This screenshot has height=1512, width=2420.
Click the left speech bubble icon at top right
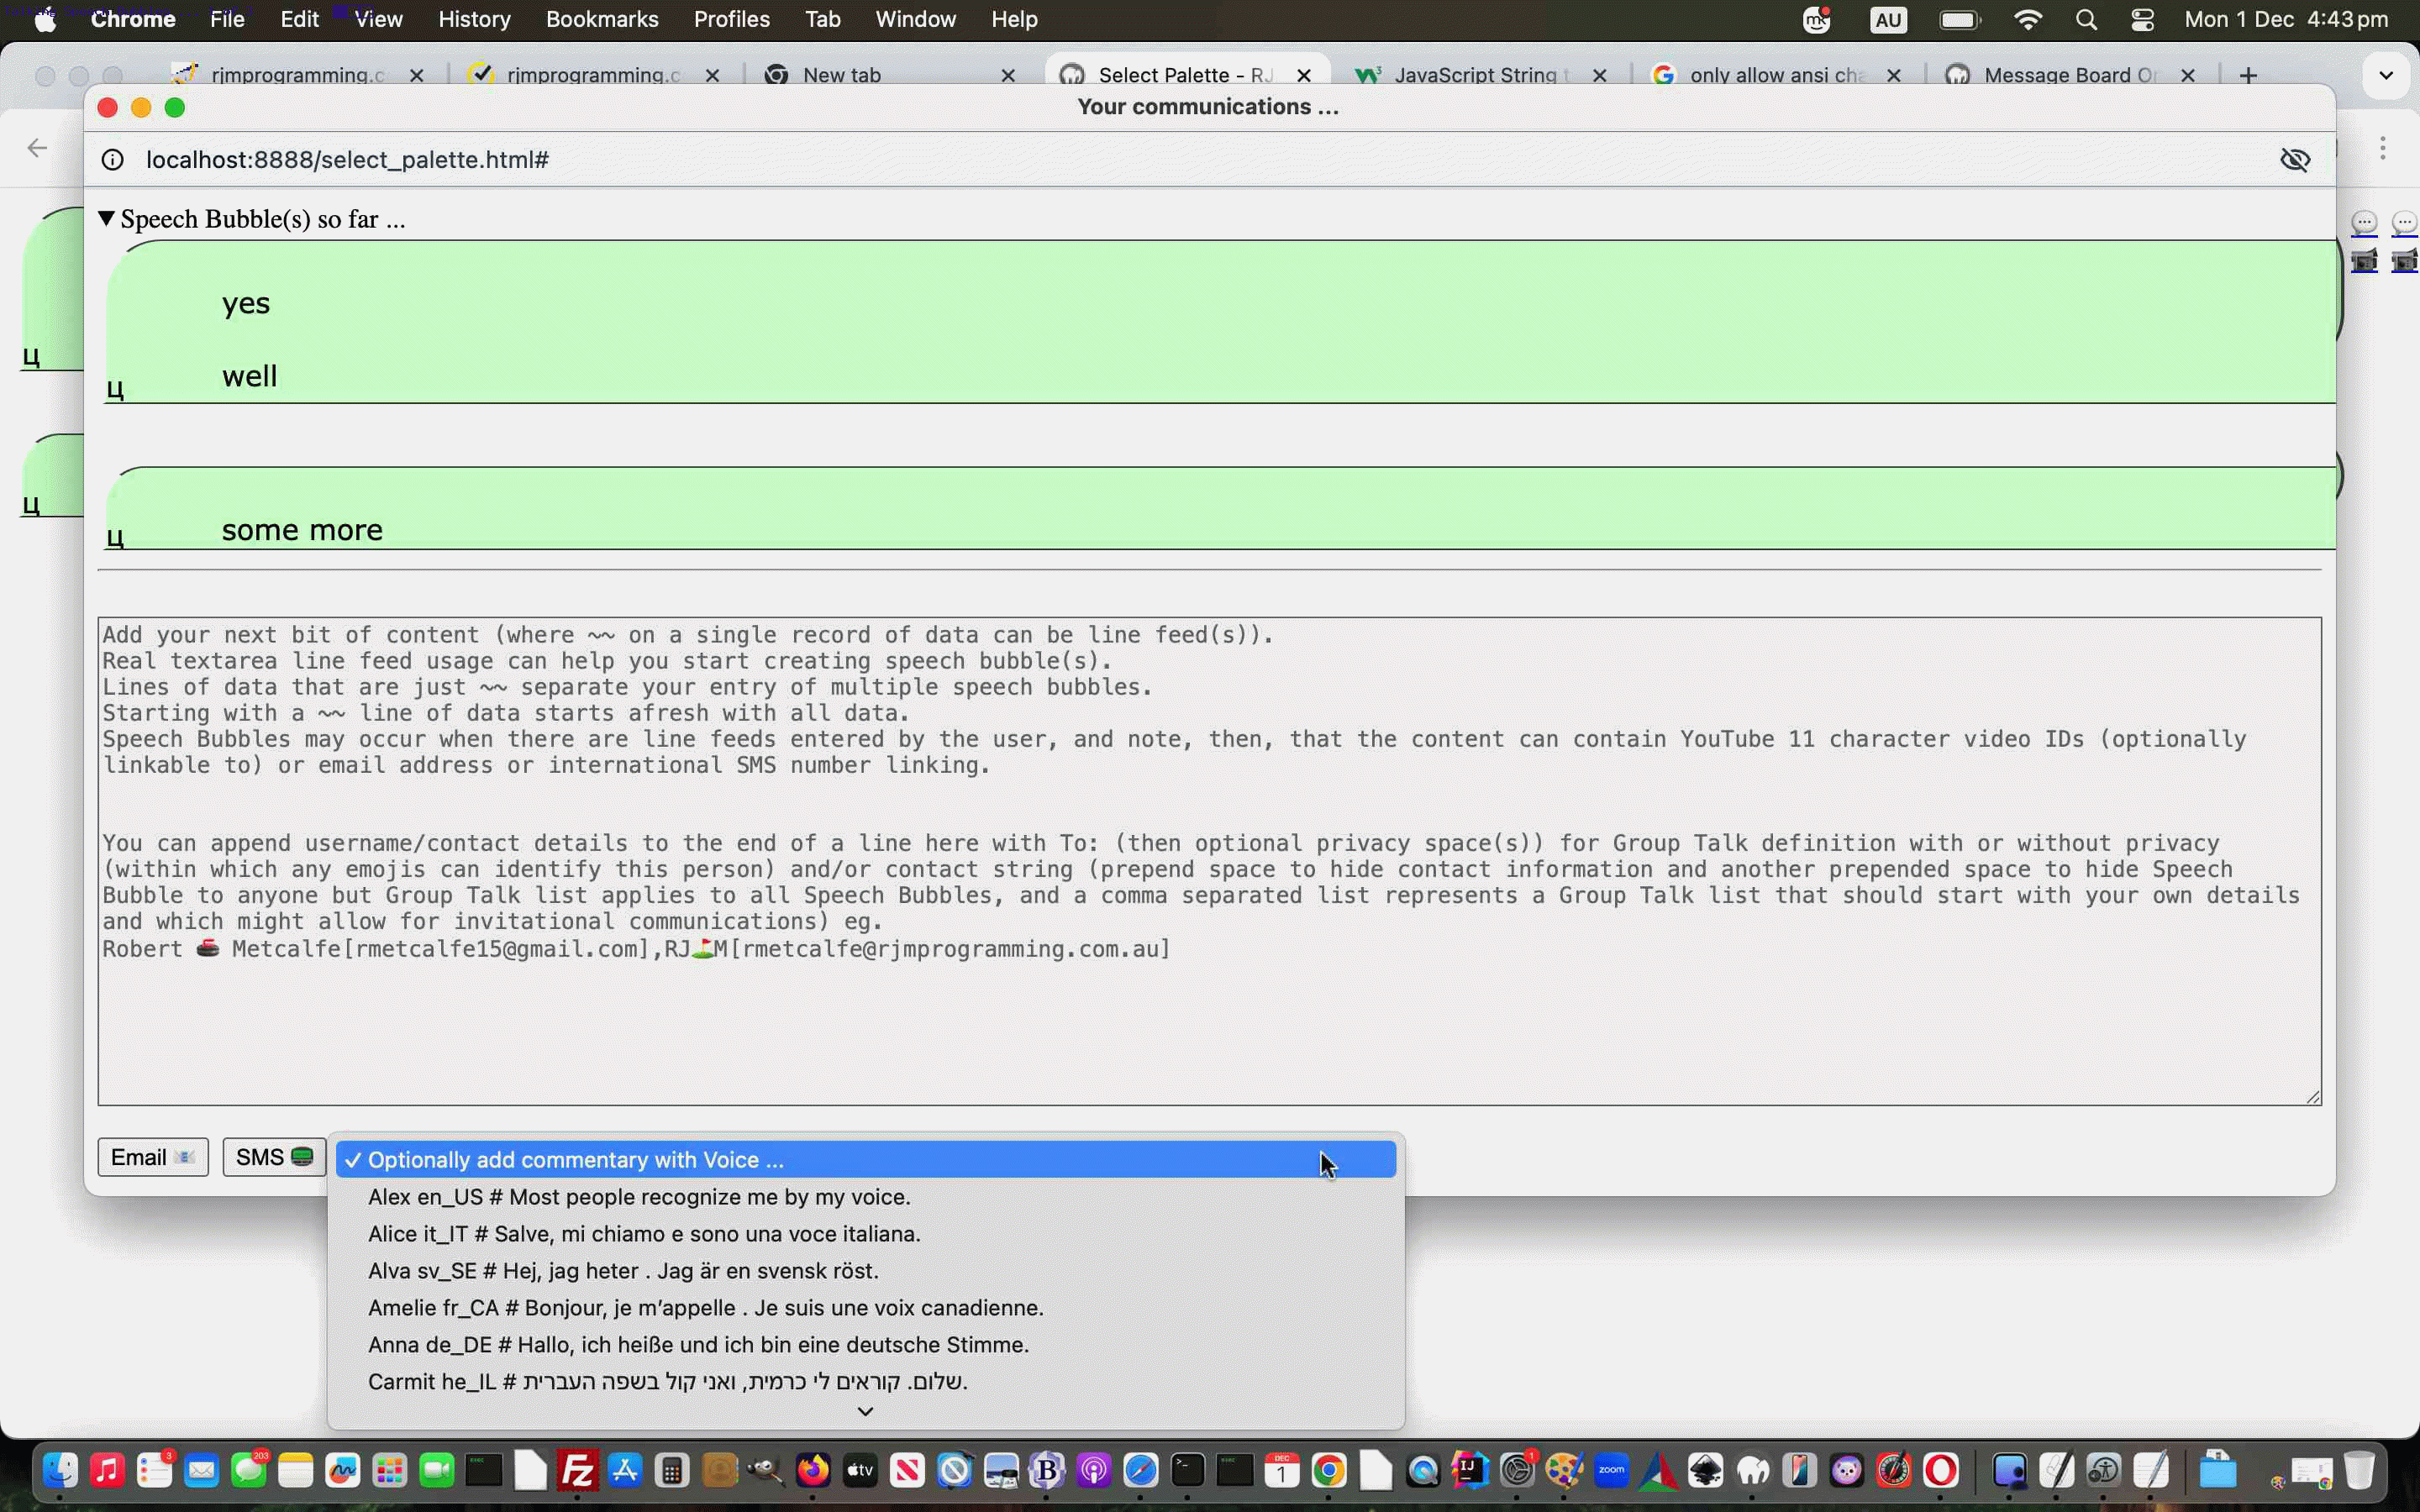2364,222
